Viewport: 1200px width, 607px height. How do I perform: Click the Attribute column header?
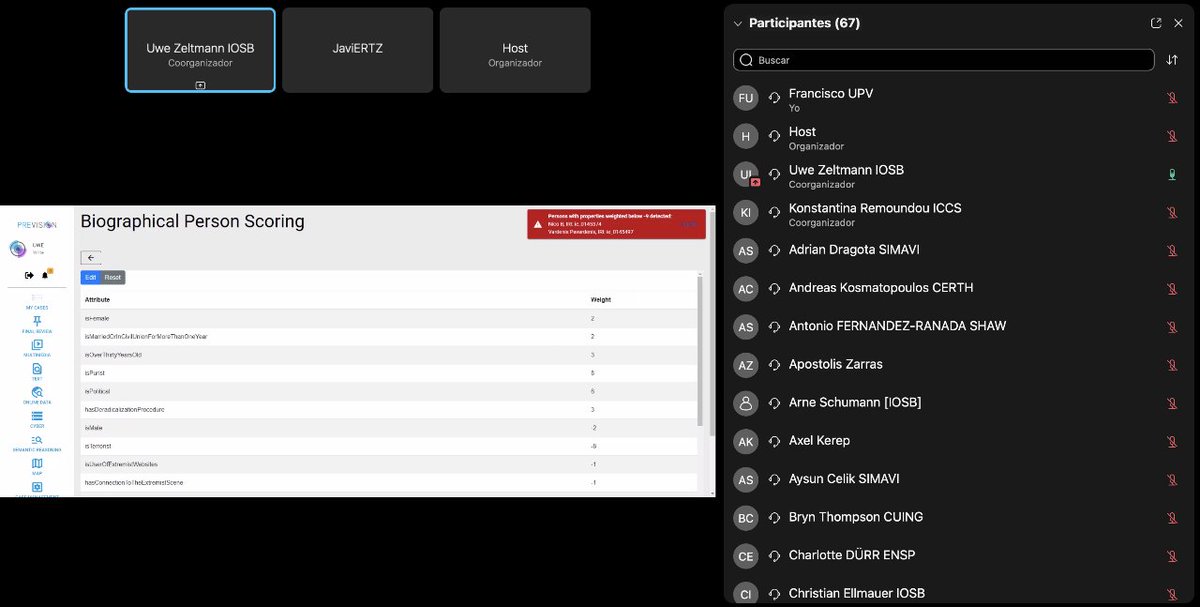[98, 299]
